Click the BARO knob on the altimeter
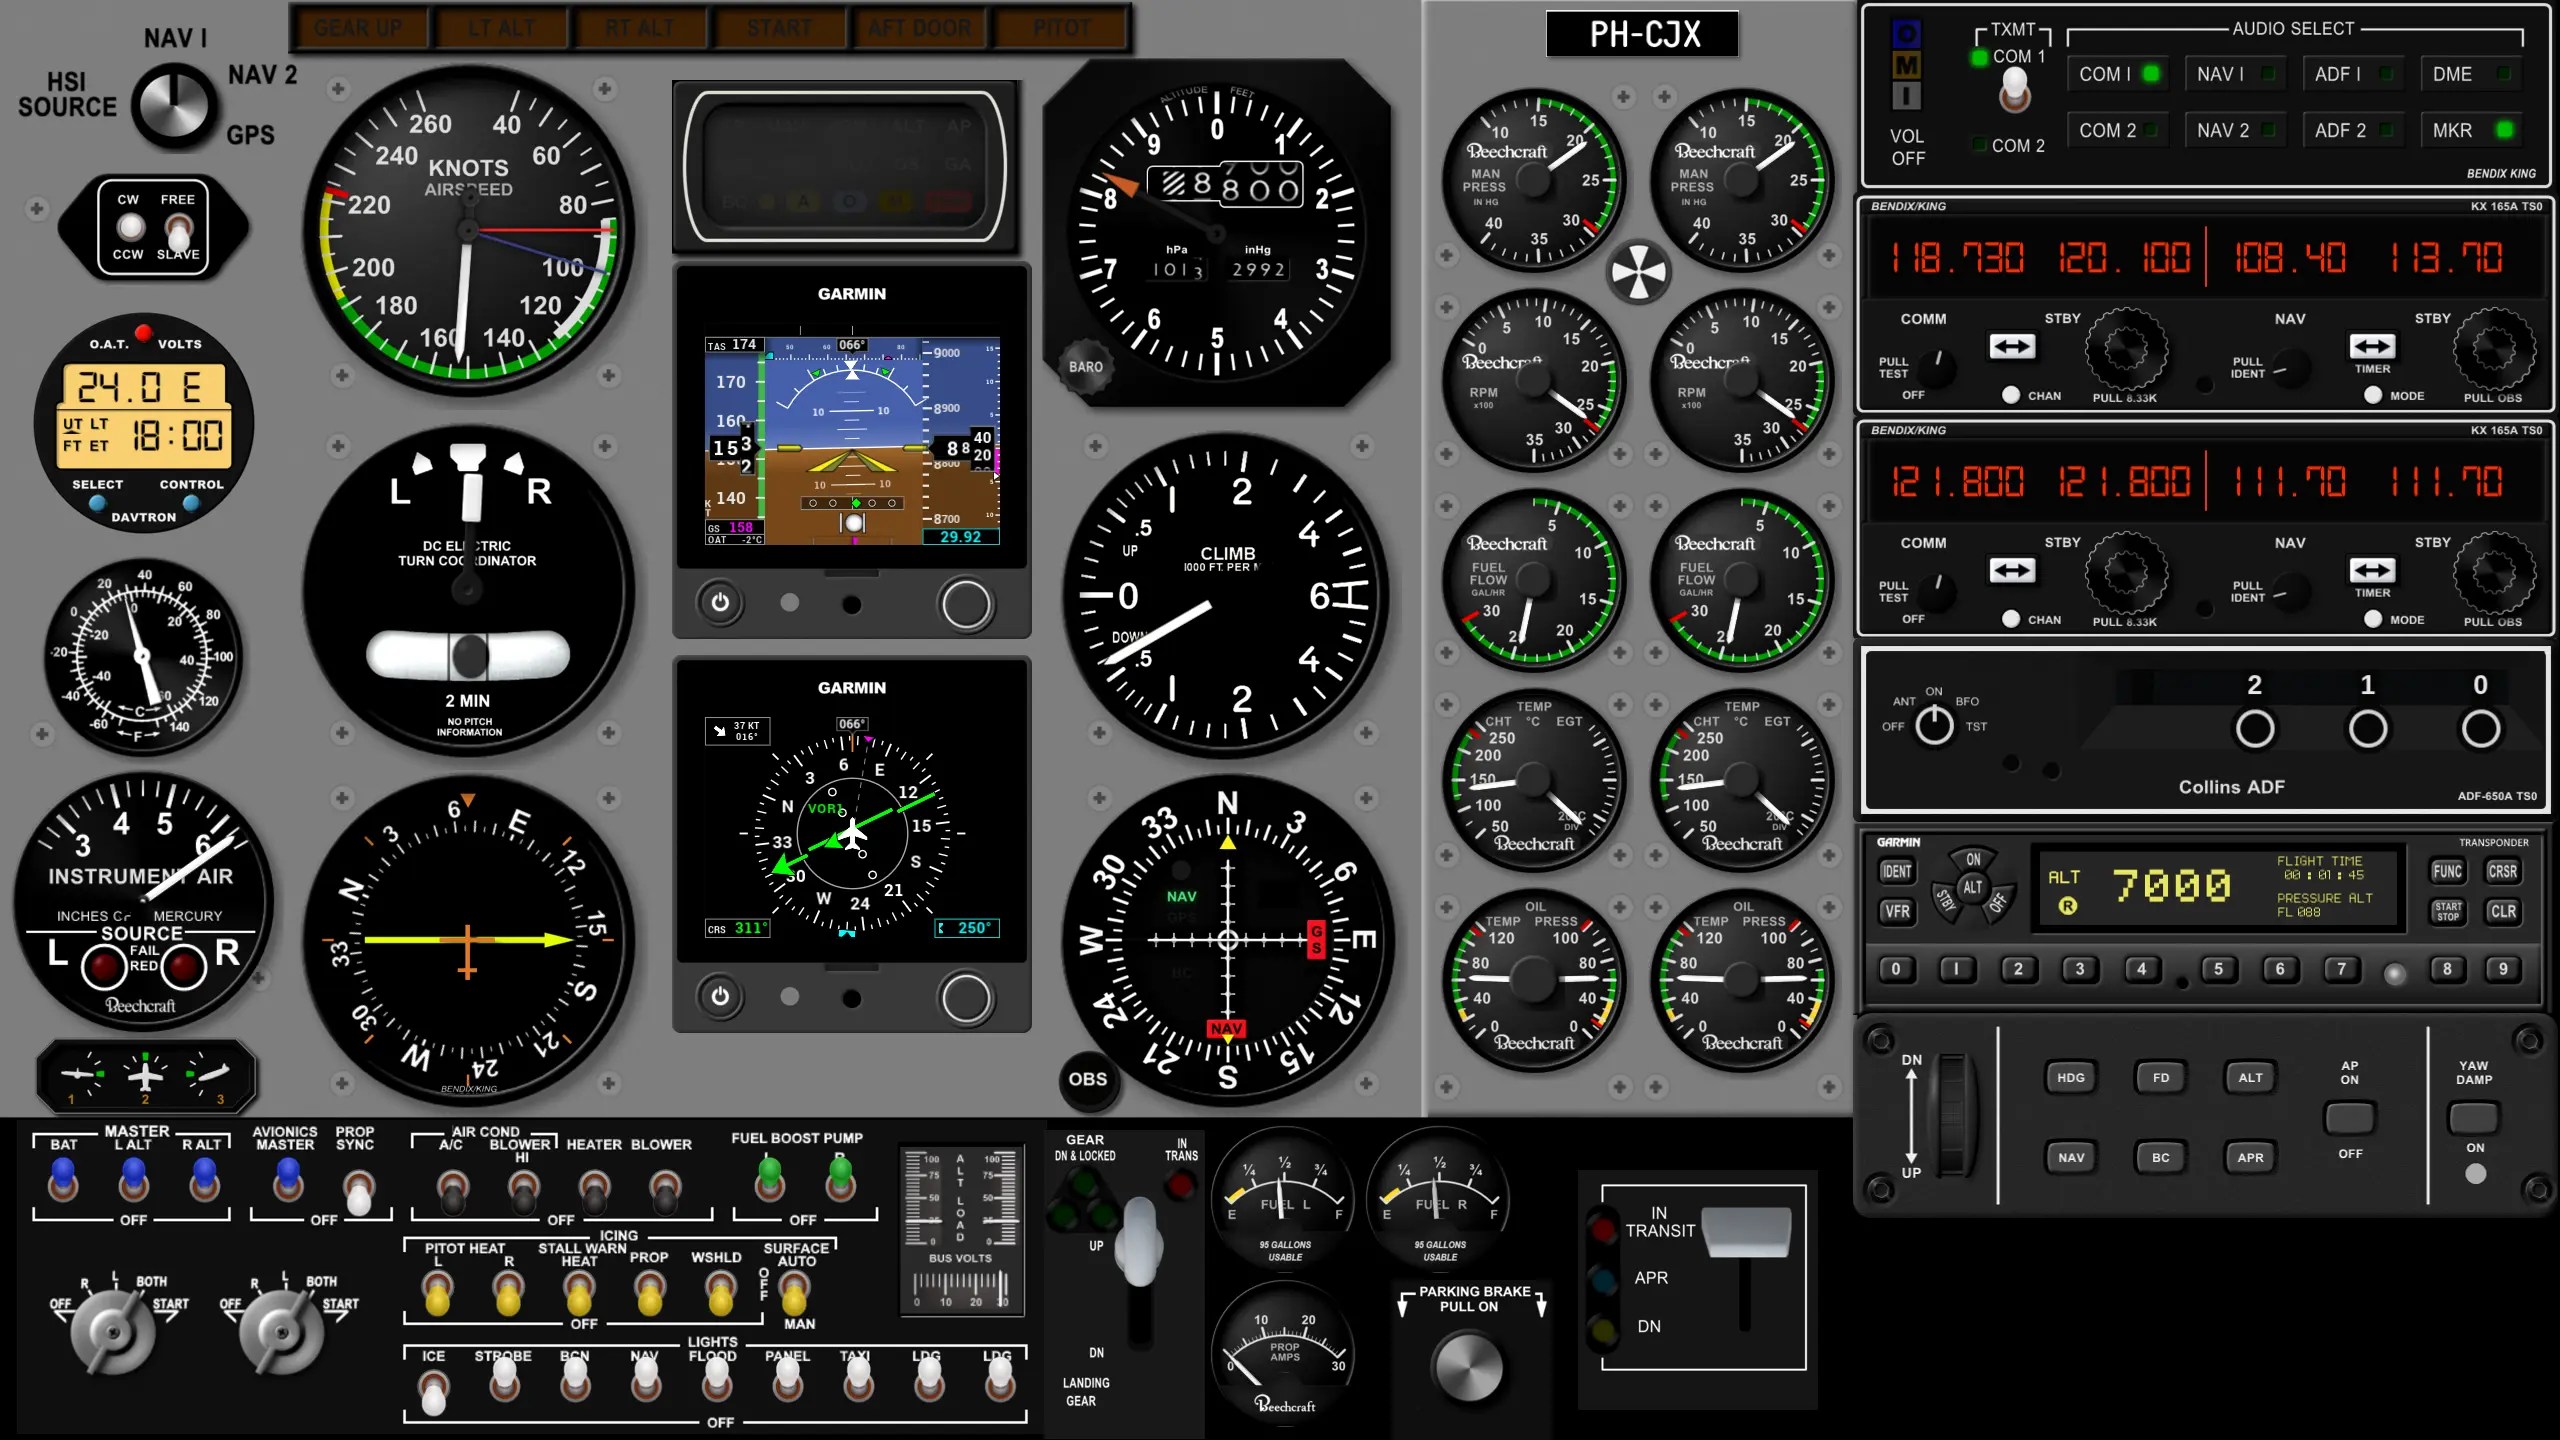The width and height of the screenshot is (2560, 1440). pos(1085,367)
